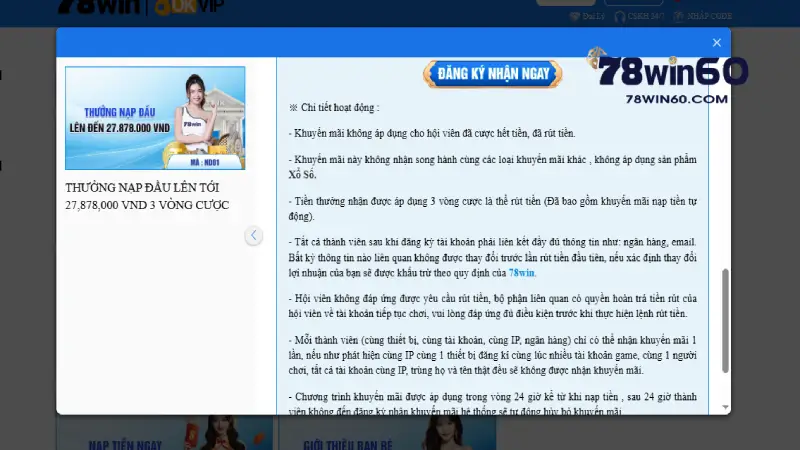
Task: Click the ĐĂNG KÝ NHẬN NGAY button
Action: 492,74
